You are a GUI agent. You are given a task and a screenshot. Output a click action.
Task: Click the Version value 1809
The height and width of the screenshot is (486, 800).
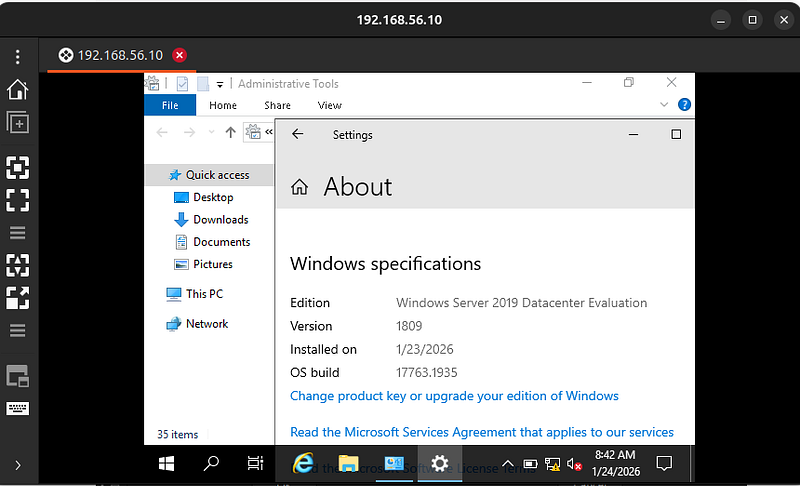[409, 326]
